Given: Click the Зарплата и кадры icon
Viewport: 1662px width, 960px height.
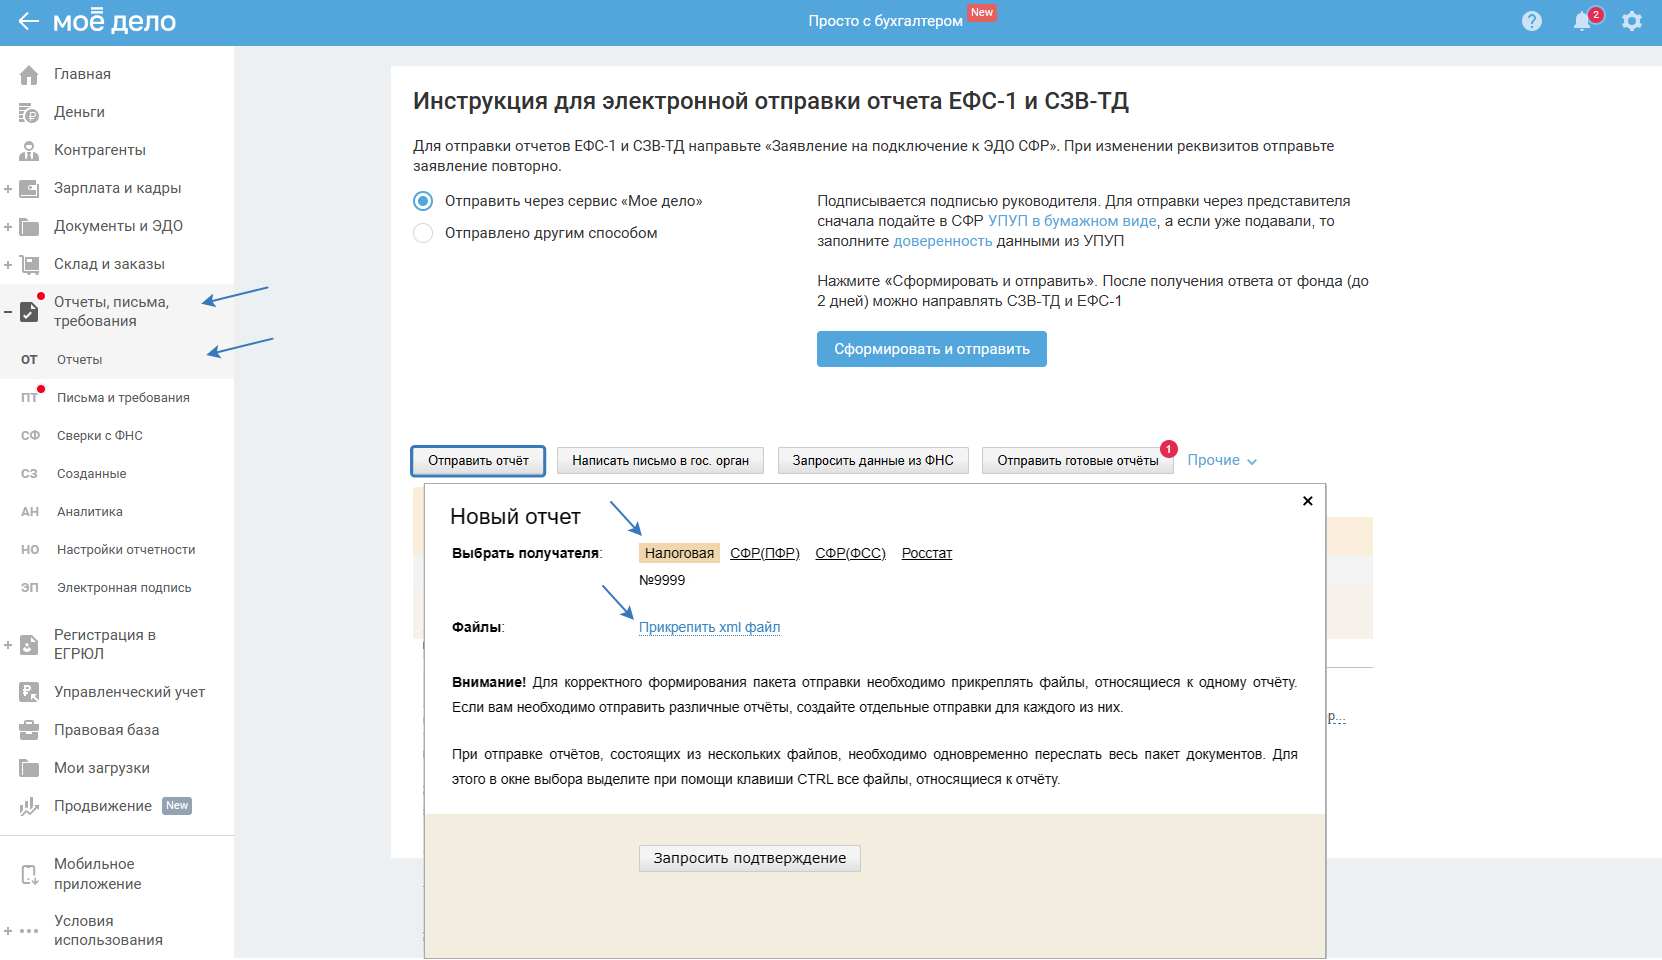Looking at the screenshot, I should (x=29, y=188).
